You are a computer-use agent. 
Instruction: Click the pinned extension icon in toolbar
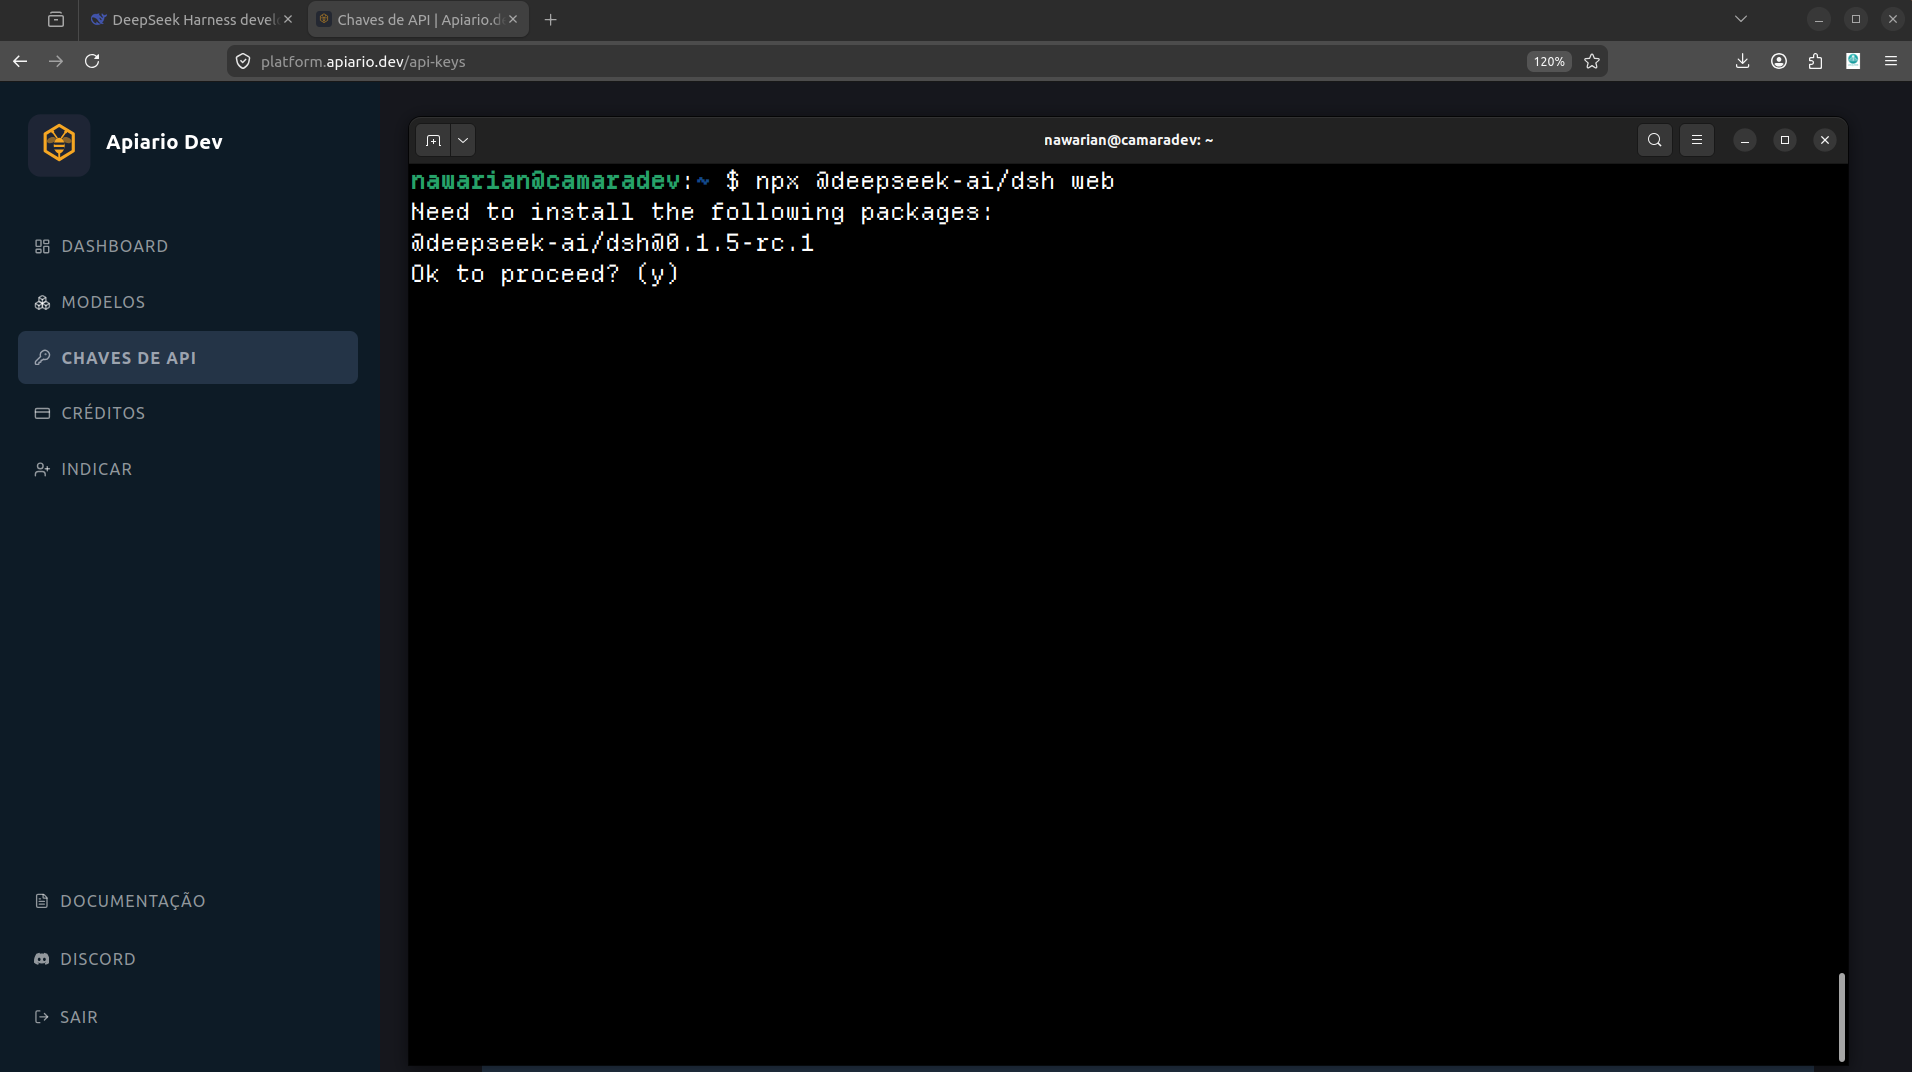(x=1853, y=61)
